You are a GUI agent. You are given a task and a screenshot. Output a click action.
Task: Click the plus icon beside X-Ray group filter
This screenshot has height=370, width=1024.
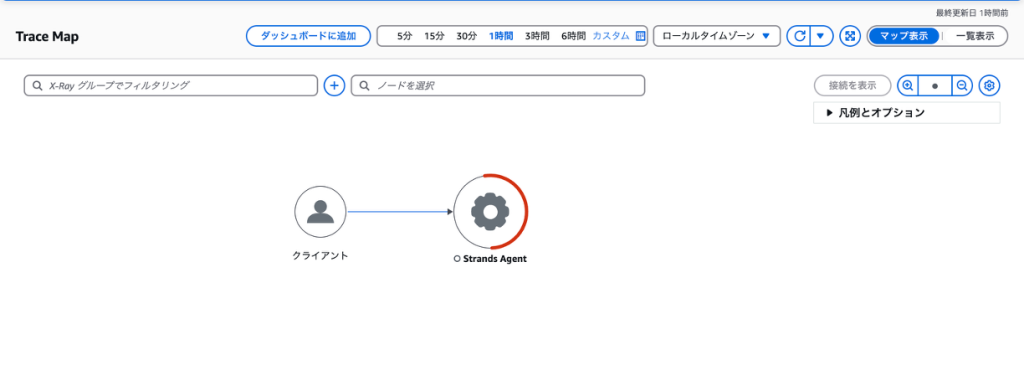[334, 85]
